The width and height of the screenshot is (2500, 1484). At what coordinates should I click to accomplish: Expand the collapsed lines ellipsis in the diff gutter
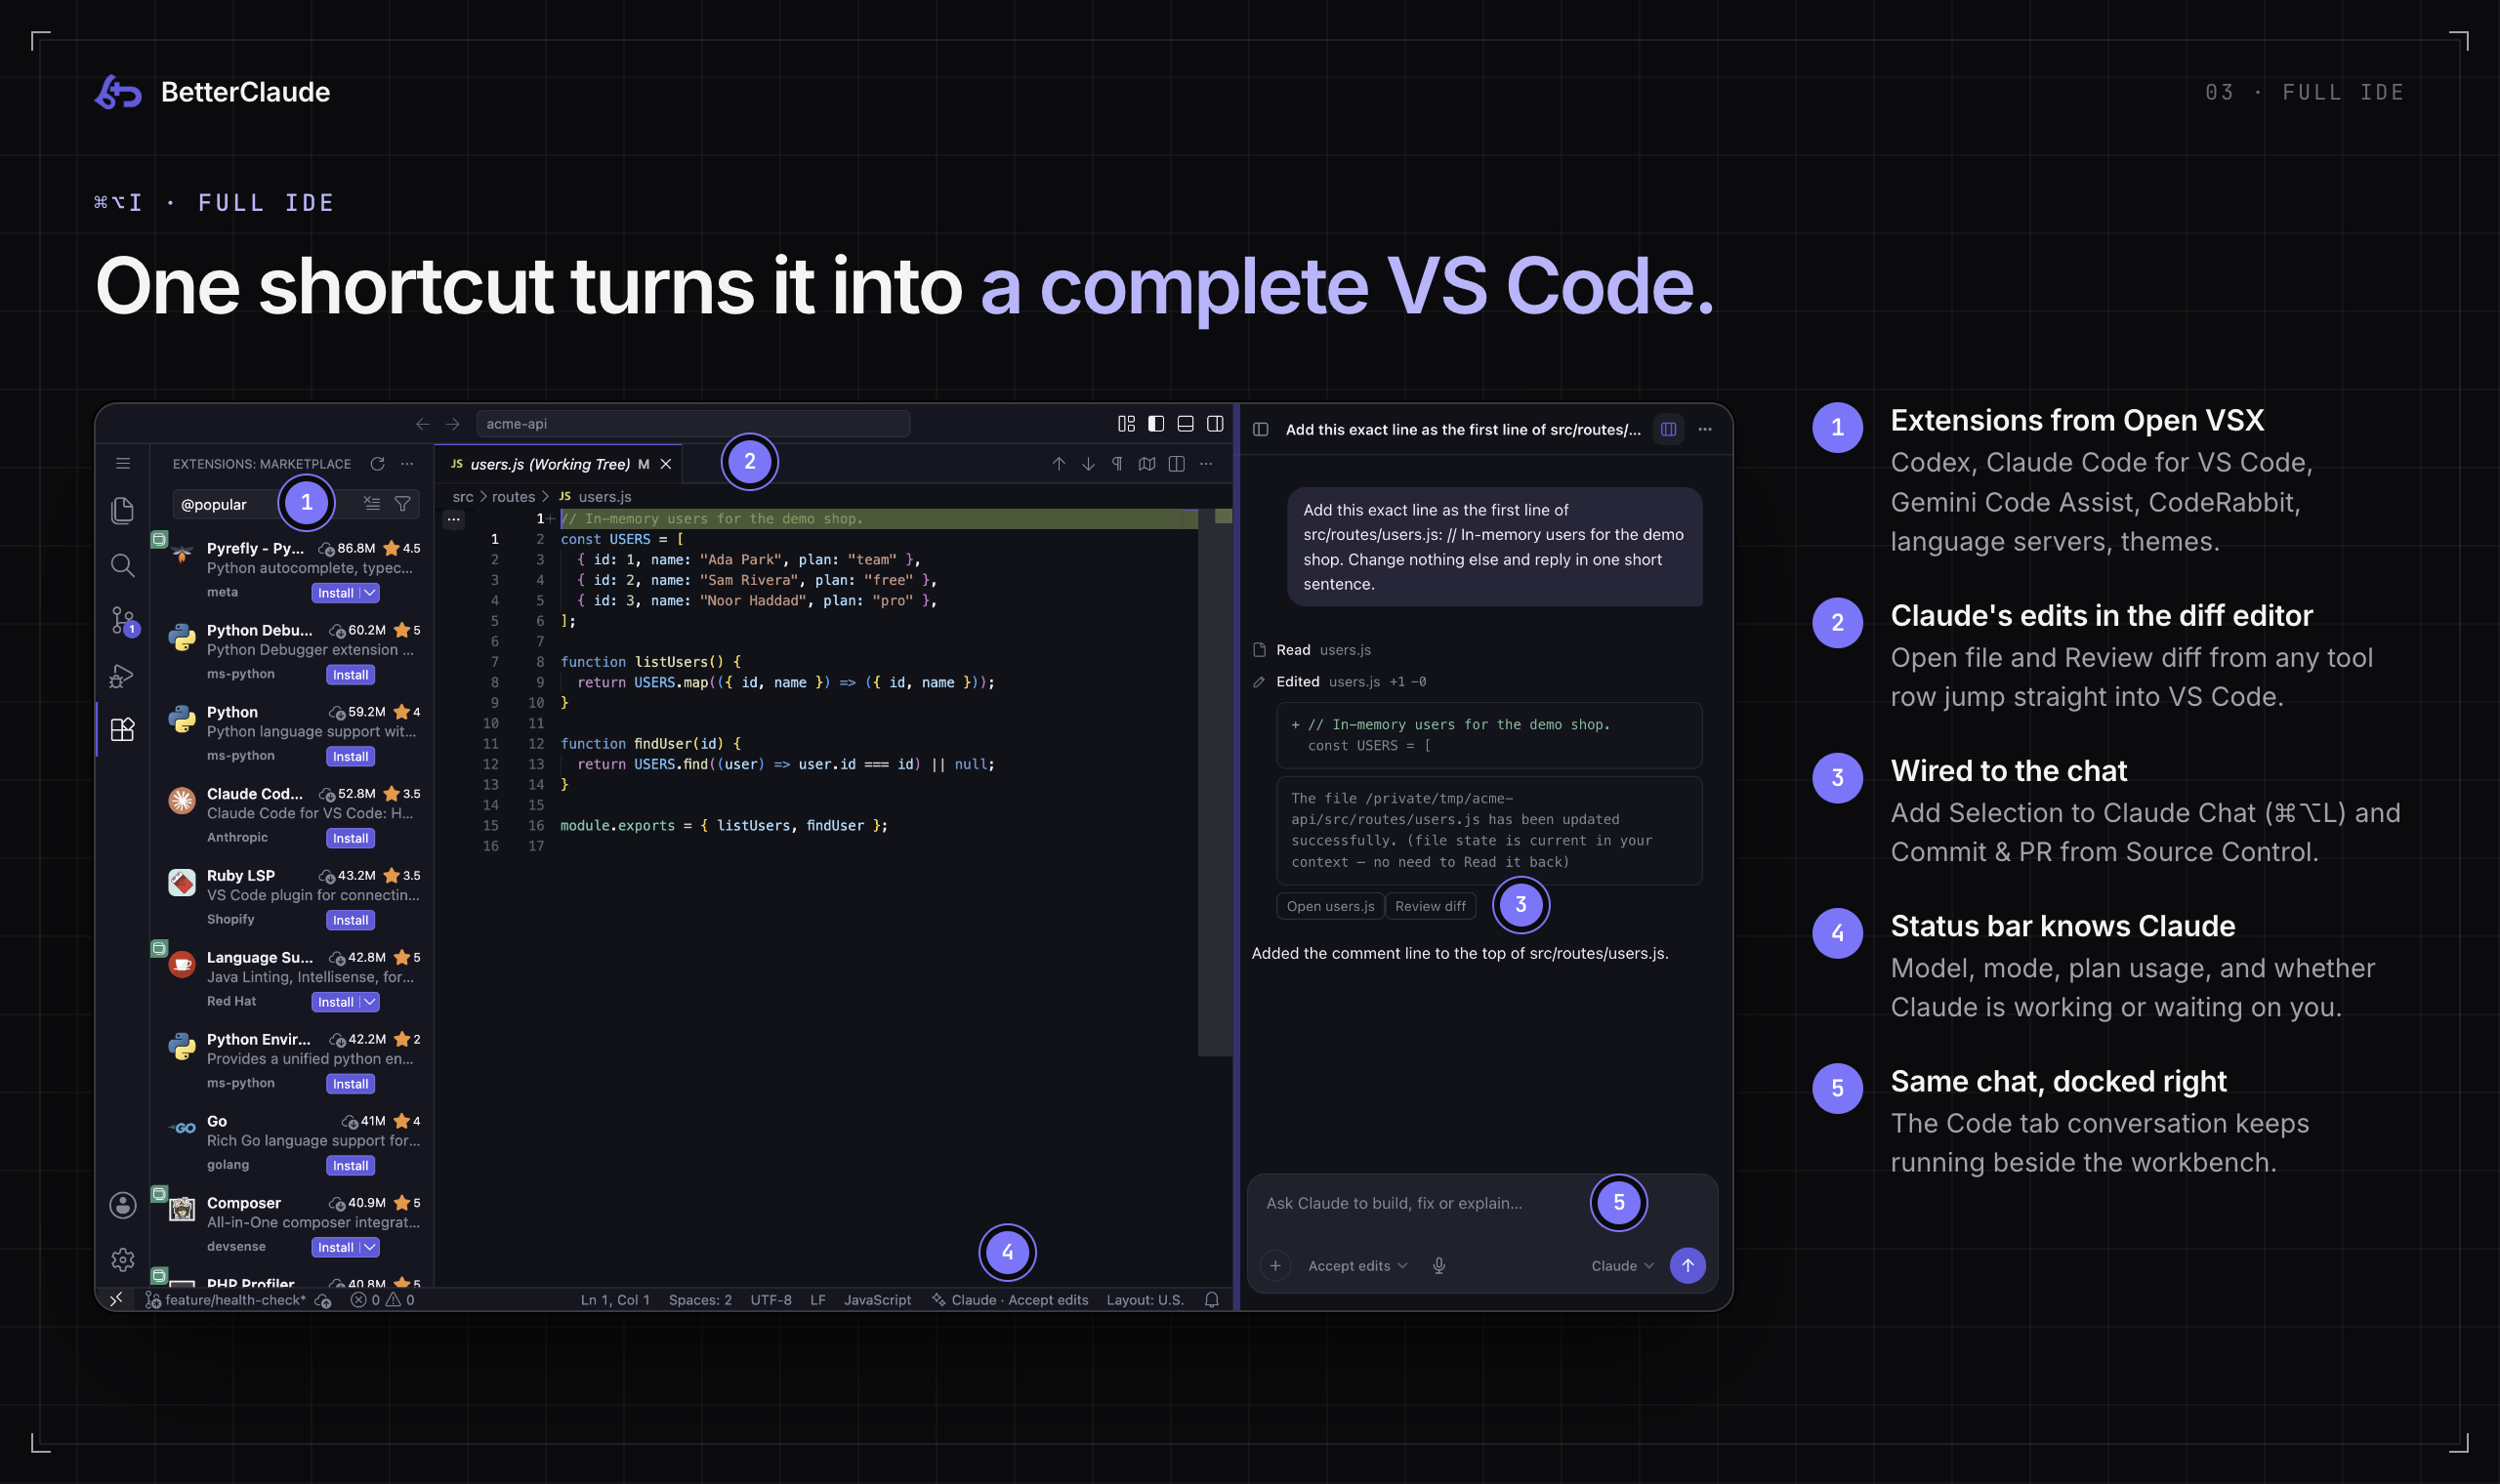(x=453, y=518)
